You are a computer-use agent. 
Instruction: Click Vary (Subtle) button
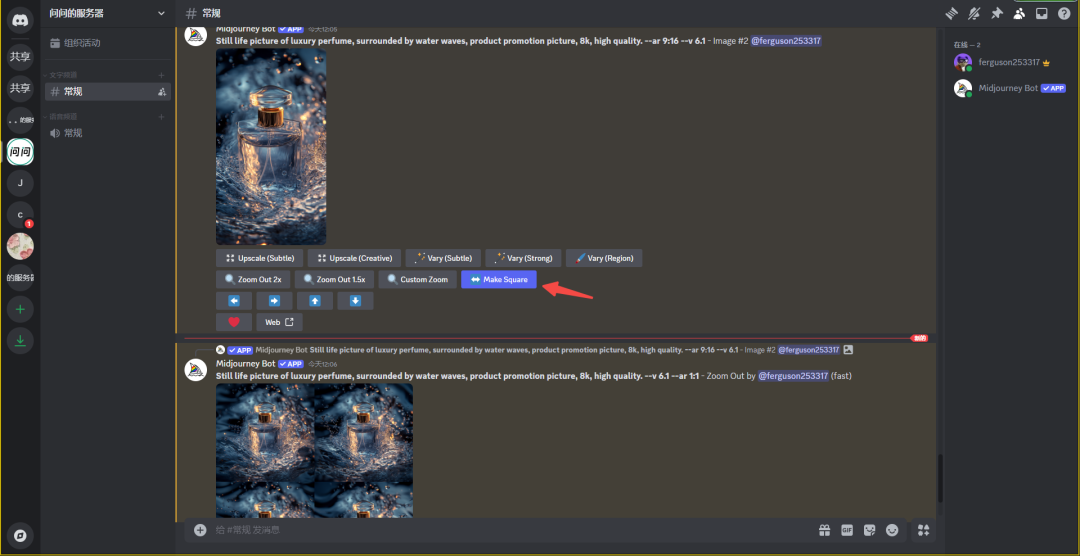click(443, 258)
